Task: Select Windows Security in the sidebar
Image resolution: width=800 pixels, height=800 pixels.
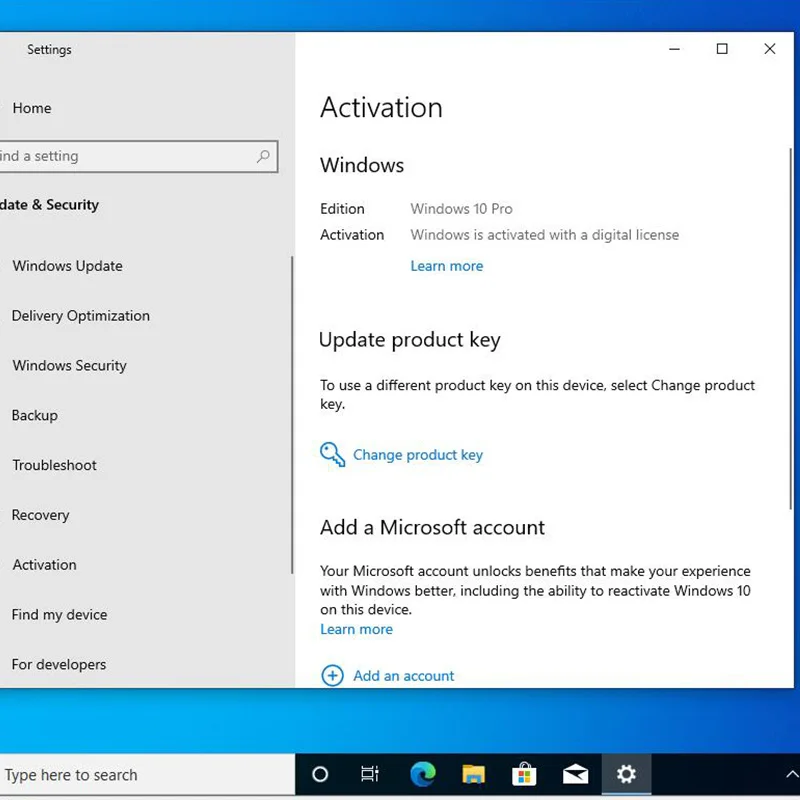Action: coord(70,366)
